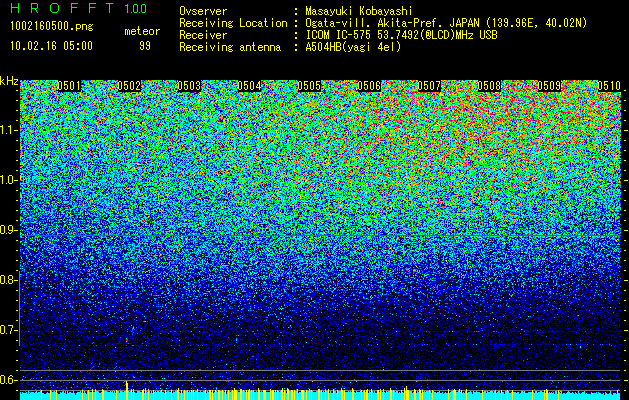
Task: Click the 0510 time marker label
Action: 609,86
